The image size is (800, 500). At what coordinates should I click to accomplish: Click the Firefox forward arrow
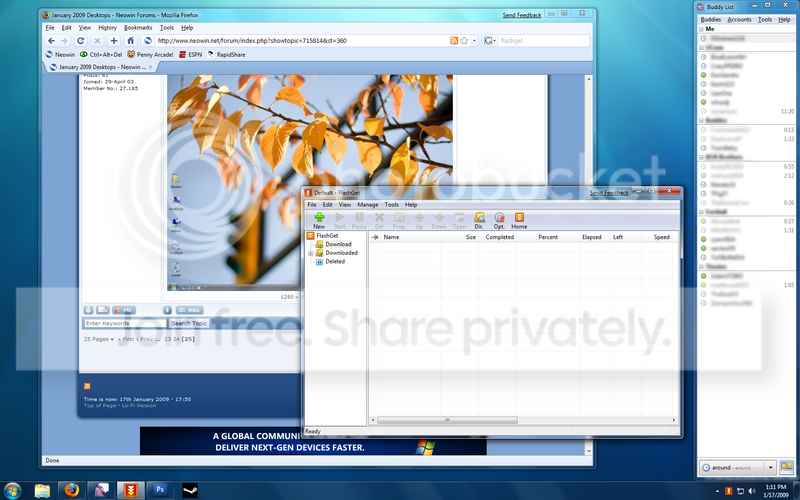(64, 41)
